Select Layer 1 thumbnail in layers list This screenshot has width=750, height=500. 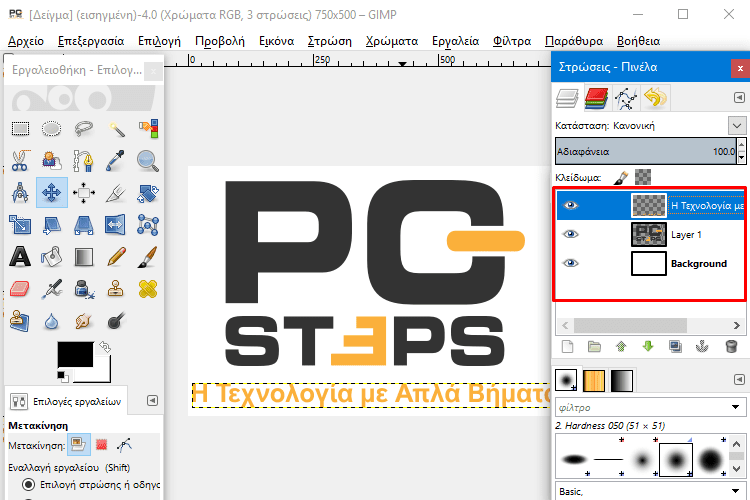[649, 234]
